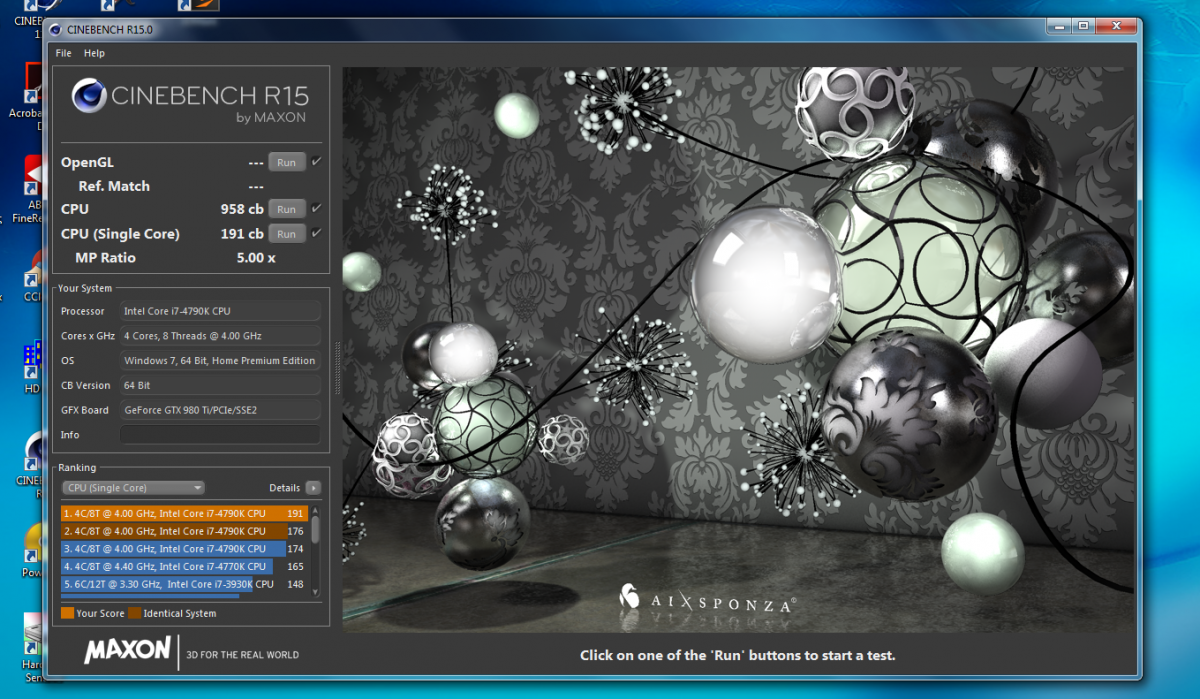Open the Help menu
The height and width of the screenshot is (699, 1200).
click(94, 53)
